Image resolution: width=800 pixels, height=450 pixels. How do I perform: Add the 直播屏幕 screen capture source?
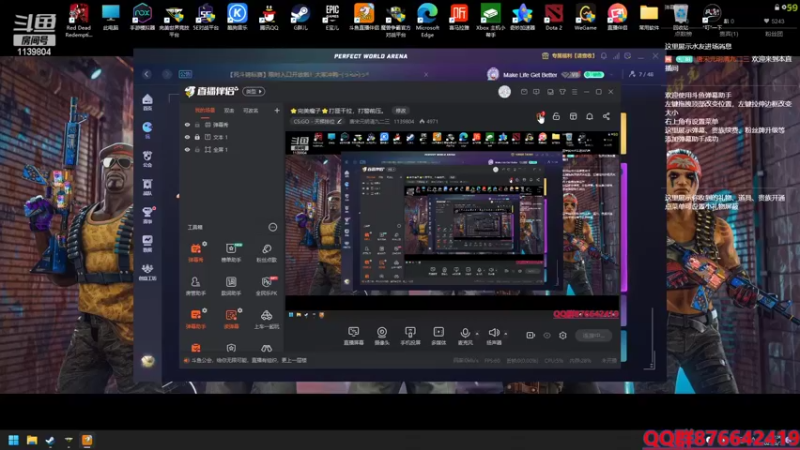point(354,336)
